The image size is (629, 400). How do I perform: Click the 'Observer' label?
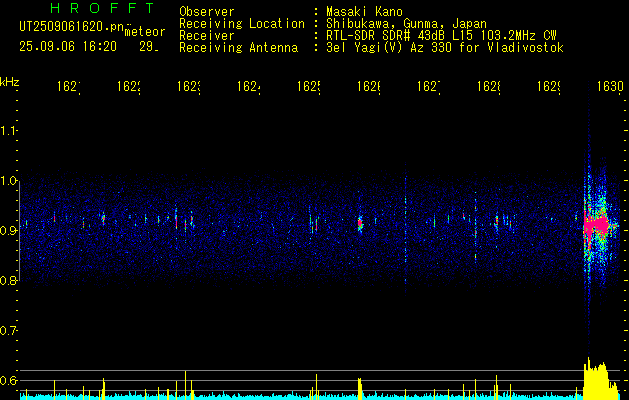(x=207, y=11)
